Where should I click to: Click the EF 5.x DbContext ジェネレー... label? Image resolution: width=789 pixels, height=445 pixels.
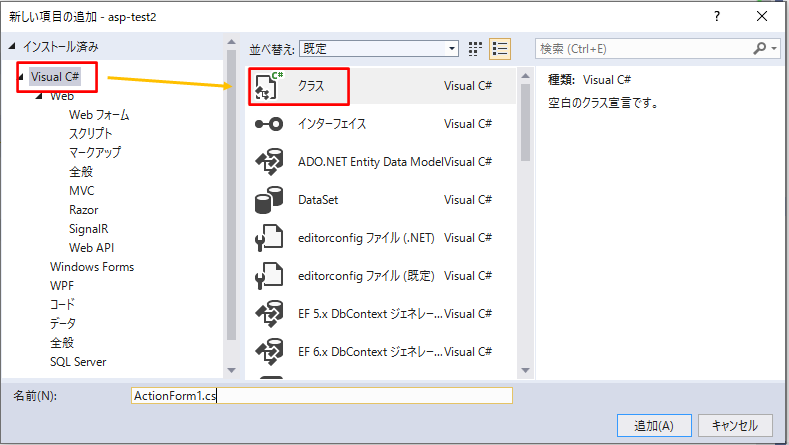370,314
